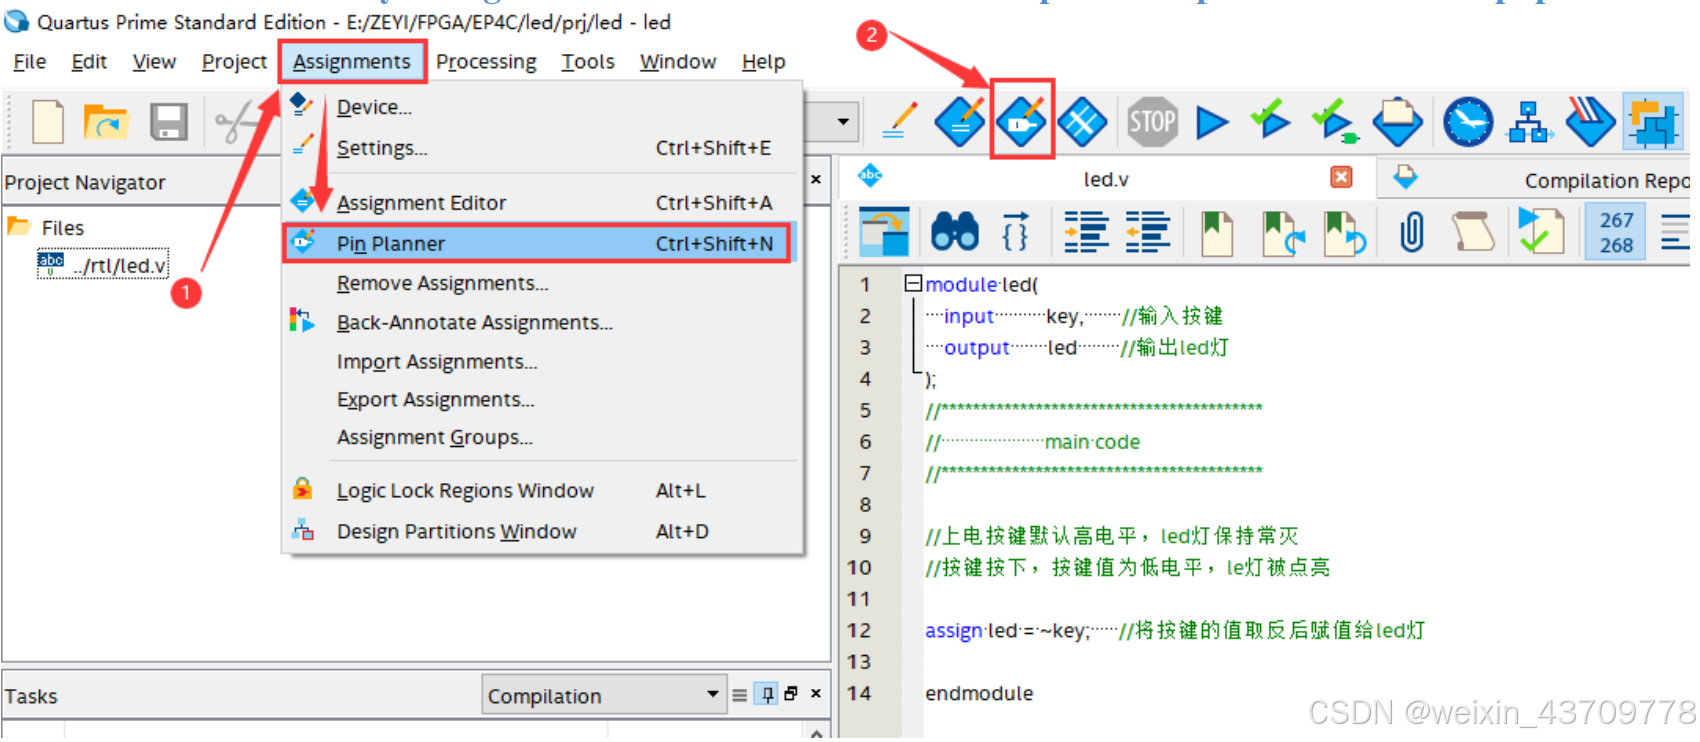
Task: Save the file with the floppy disk icon
Action: (168, 123)
